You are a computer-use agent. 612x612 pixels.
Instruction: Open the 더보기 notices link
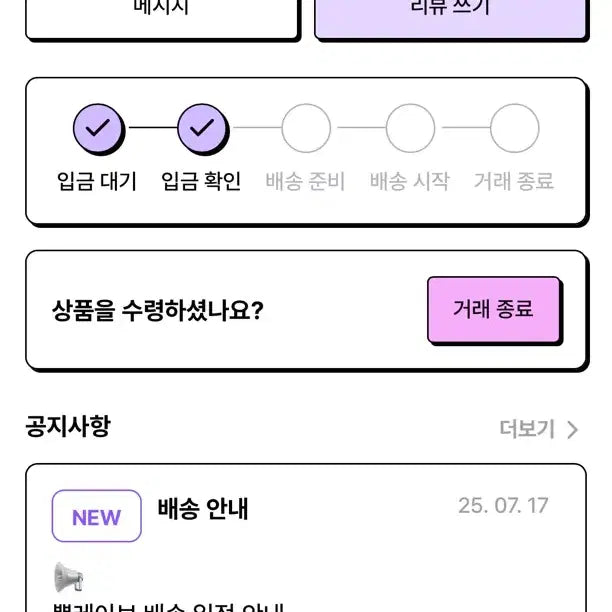527,430
